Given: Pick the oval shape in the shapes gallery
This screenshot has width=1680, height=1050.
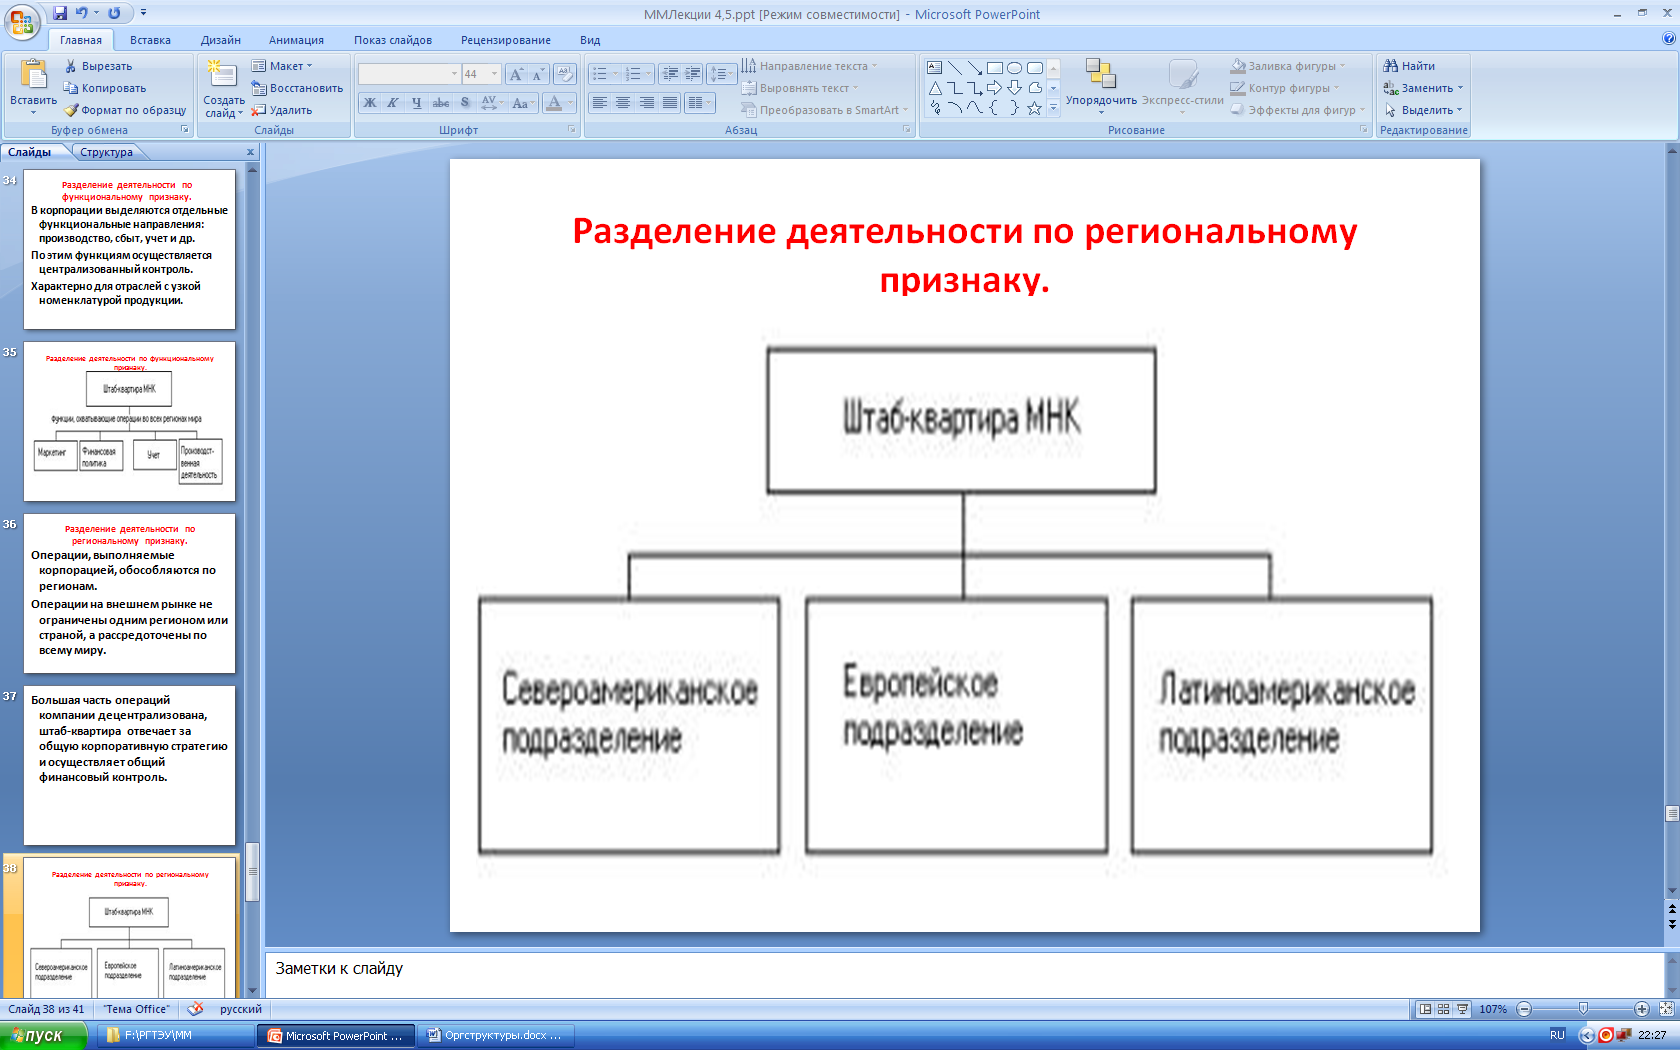Looking at the screenshot, I should coord(1015,68).
